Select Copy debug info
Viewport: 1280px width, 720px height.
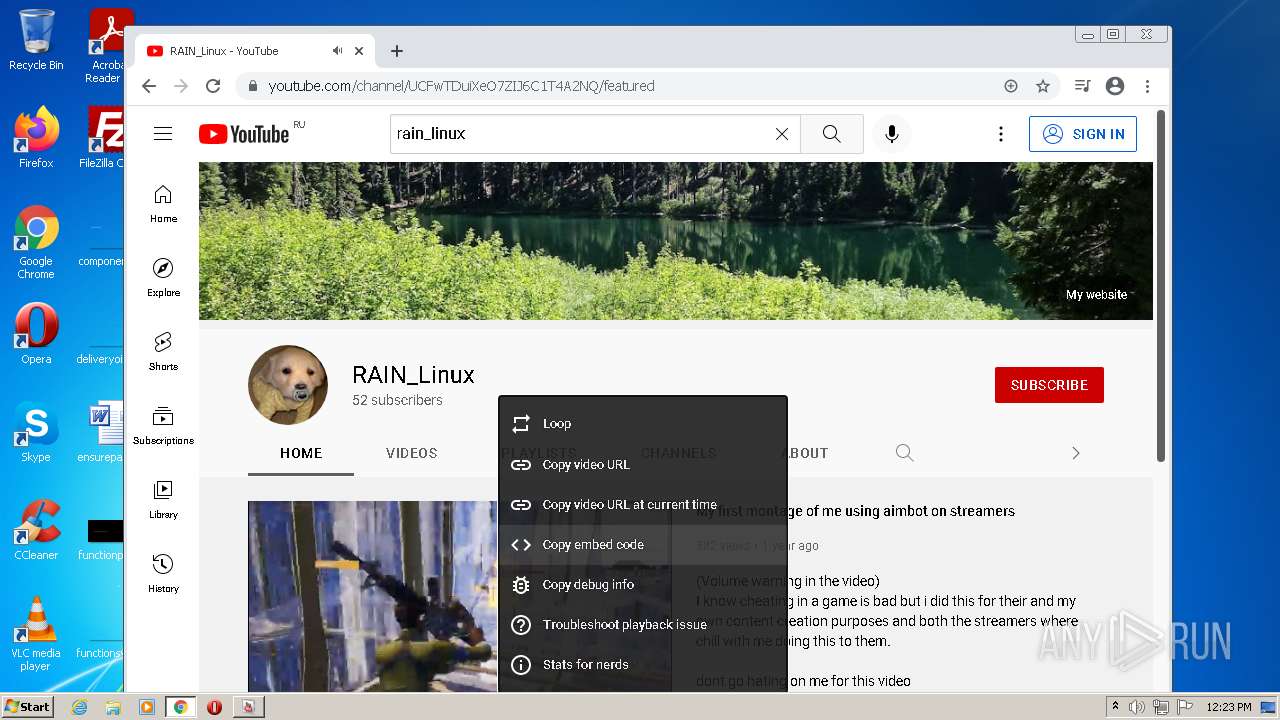coord(643,585)
